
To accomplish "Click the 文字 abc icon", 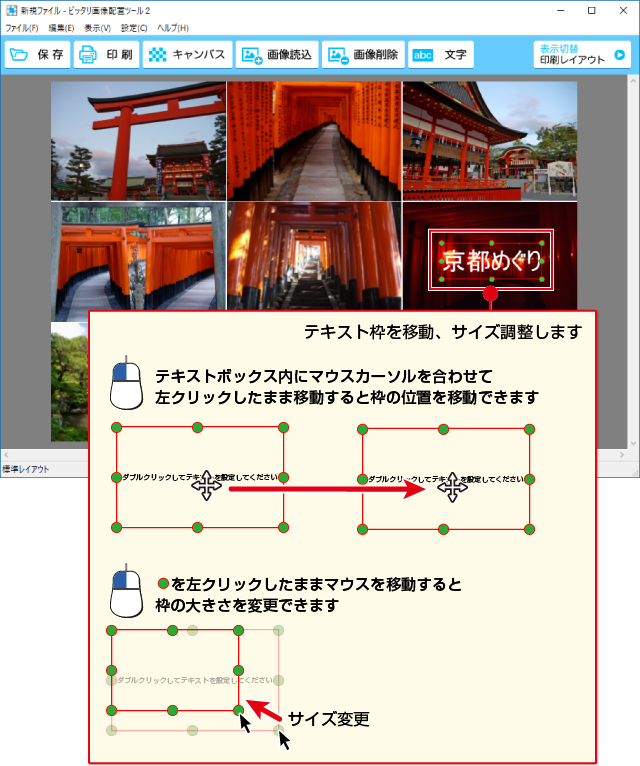I will tap(423, 55).
